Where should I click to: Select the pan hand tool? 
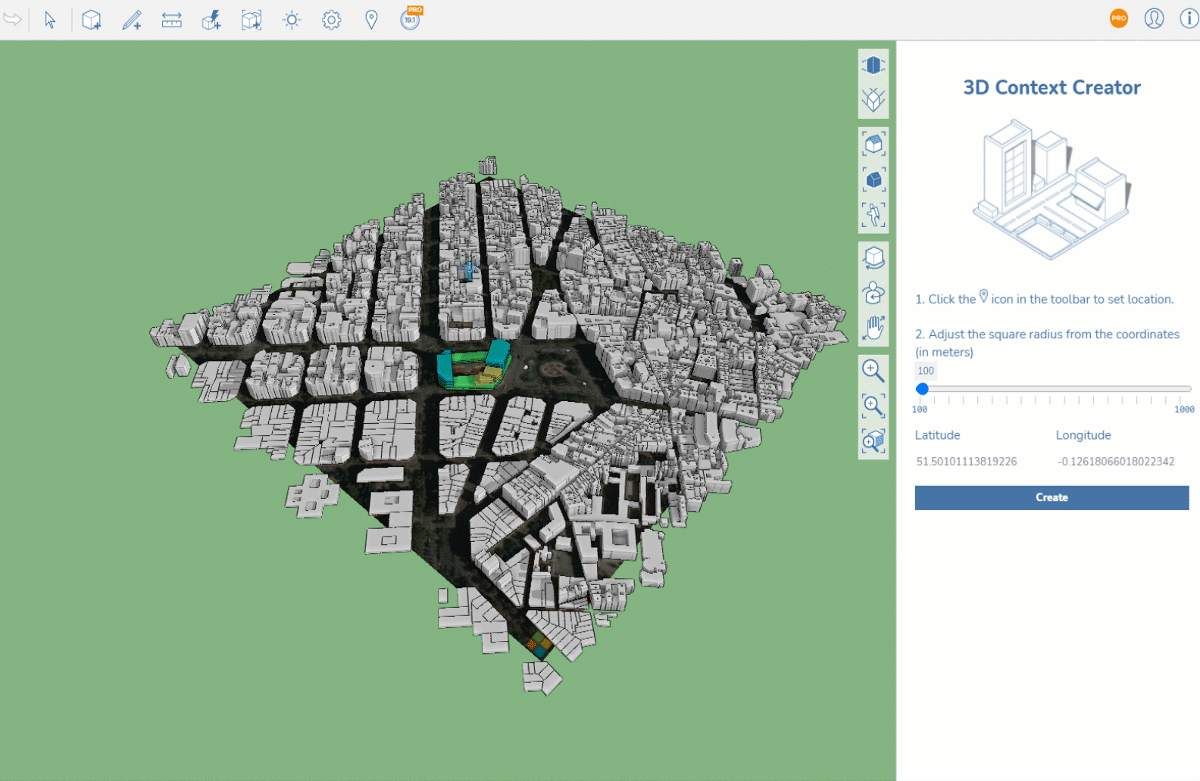coord(873,327)
